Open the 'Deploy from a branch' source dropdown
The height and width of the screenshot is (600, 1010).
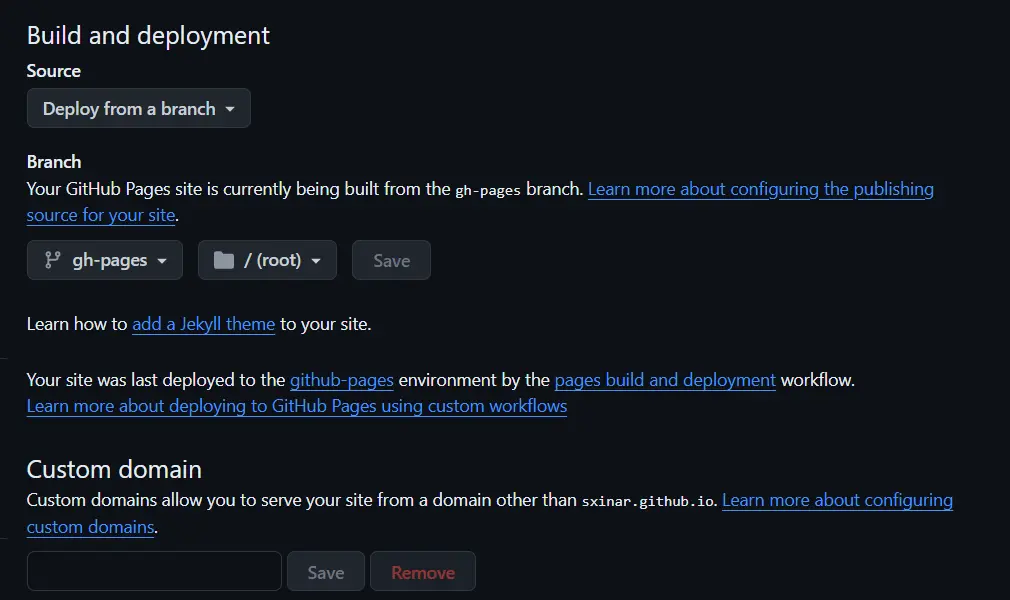point(138,108)
